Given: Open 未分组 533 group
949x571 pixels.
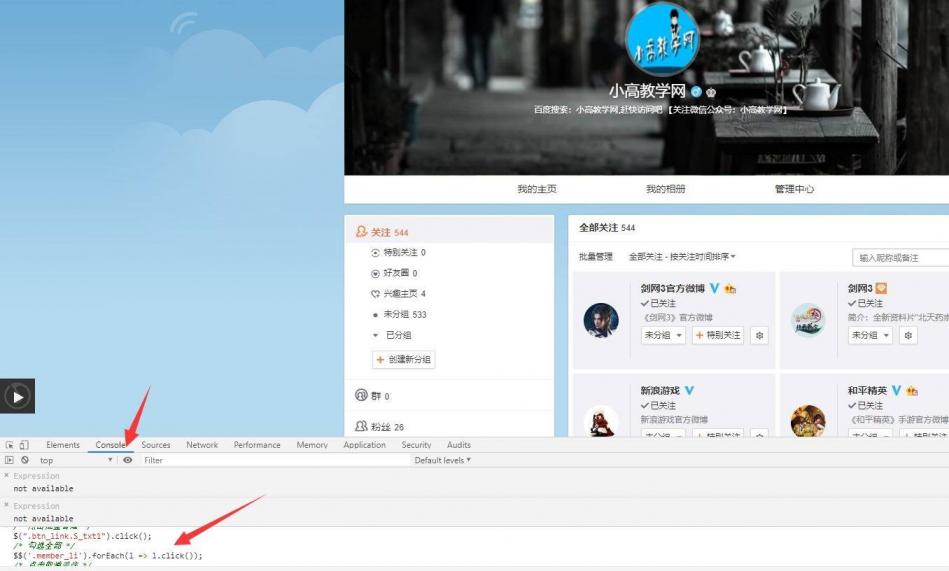Looking at the screenshot, I should pos(399,314).
